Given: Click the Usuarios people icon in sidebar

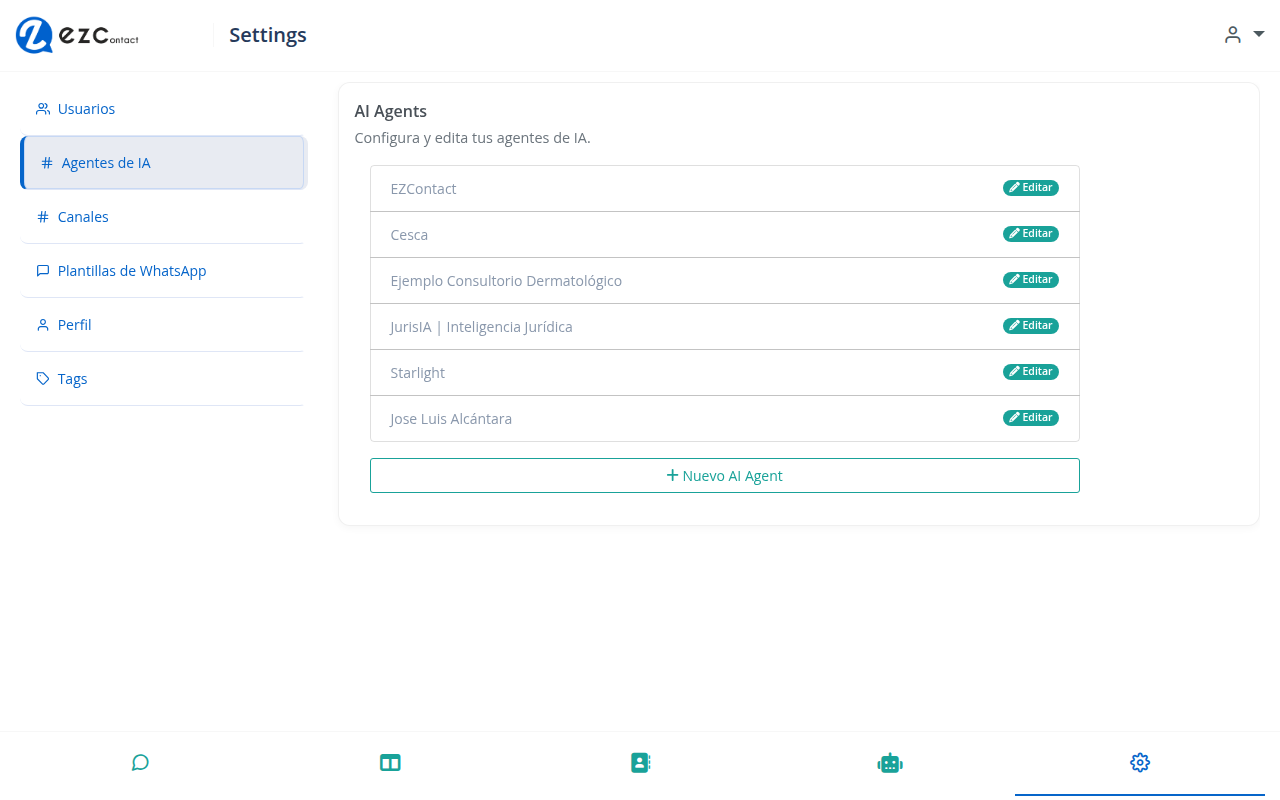Looking at the screenshot, I should point(42,108).
